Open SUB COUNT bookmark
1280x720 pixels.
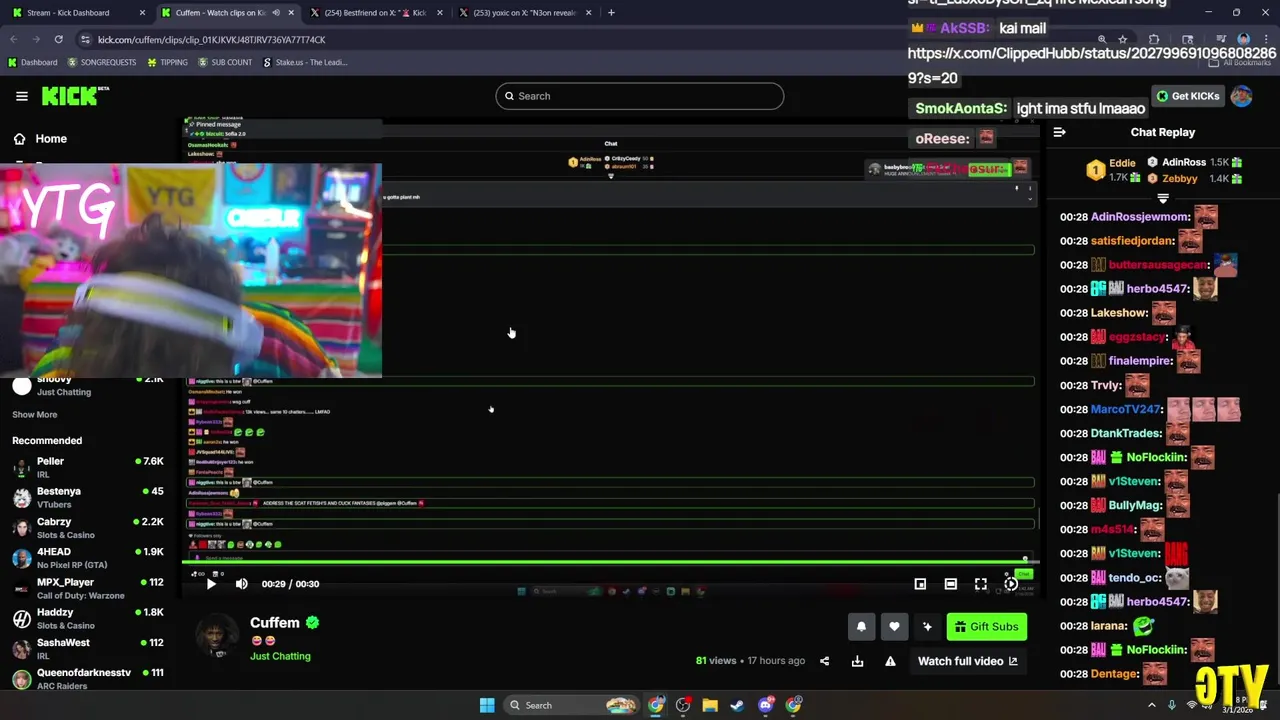pos(225,62)
